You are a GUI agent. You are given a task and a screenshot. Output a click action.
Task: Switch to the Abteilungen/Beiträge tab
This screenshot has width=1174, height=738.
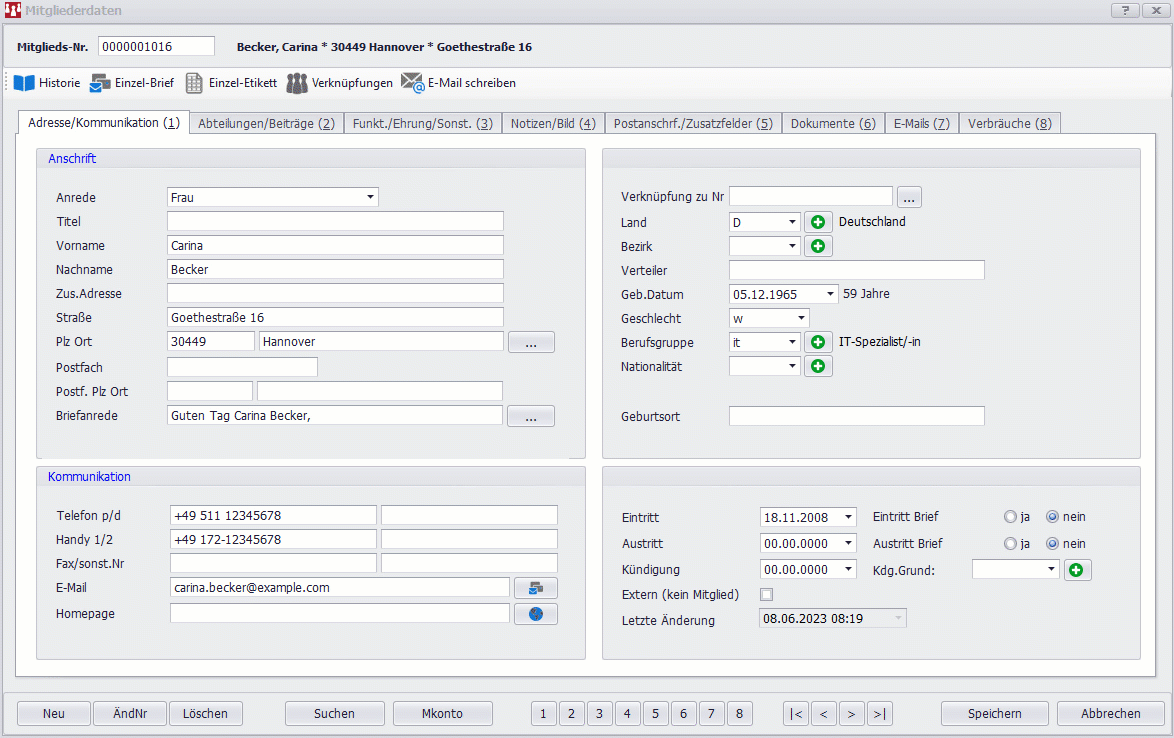point(266,123)
